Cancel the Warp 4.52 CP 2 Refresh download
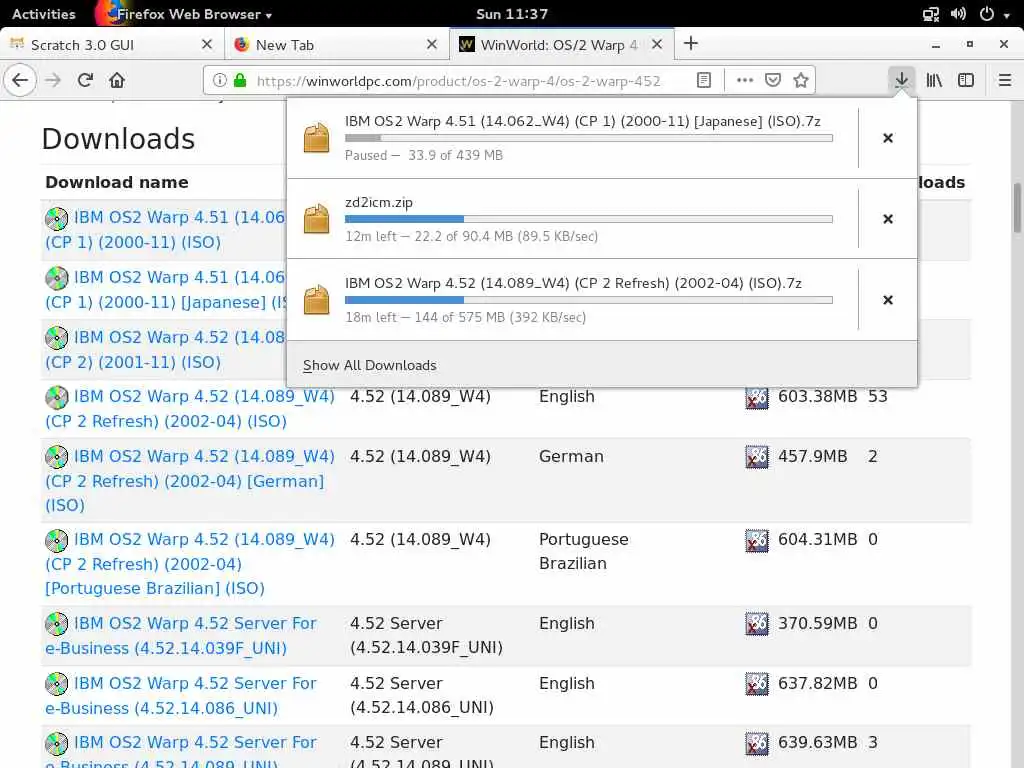Screen dimensions: 1024x768 point(888,300)
